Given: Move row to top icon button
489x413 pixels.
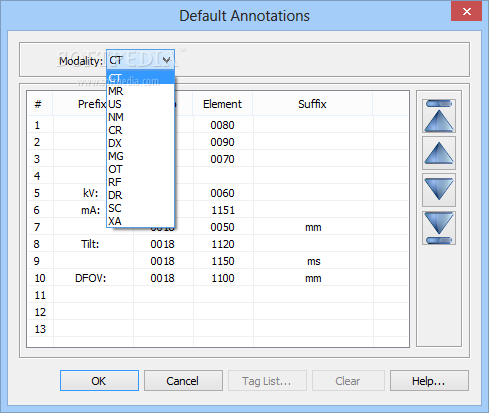Looking at the screenshot, I should [x=439, y=116].
